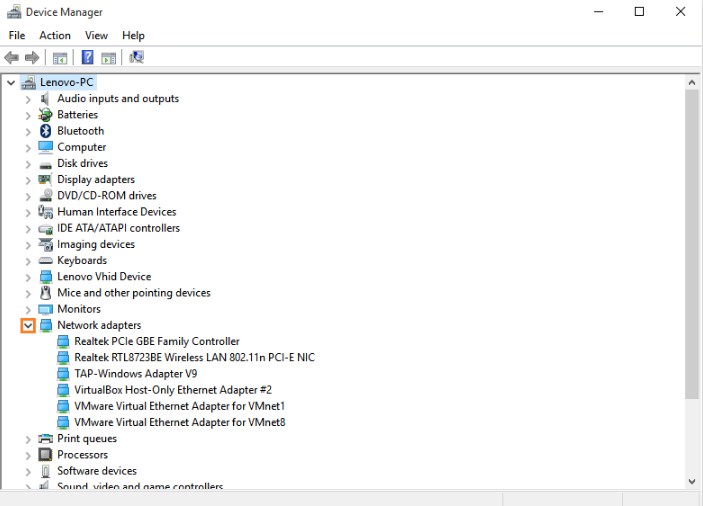The height and width of the screenshot is (506, 703).
Task: Collapse the Lenovo-PC root node
Action: pos(11,82)
